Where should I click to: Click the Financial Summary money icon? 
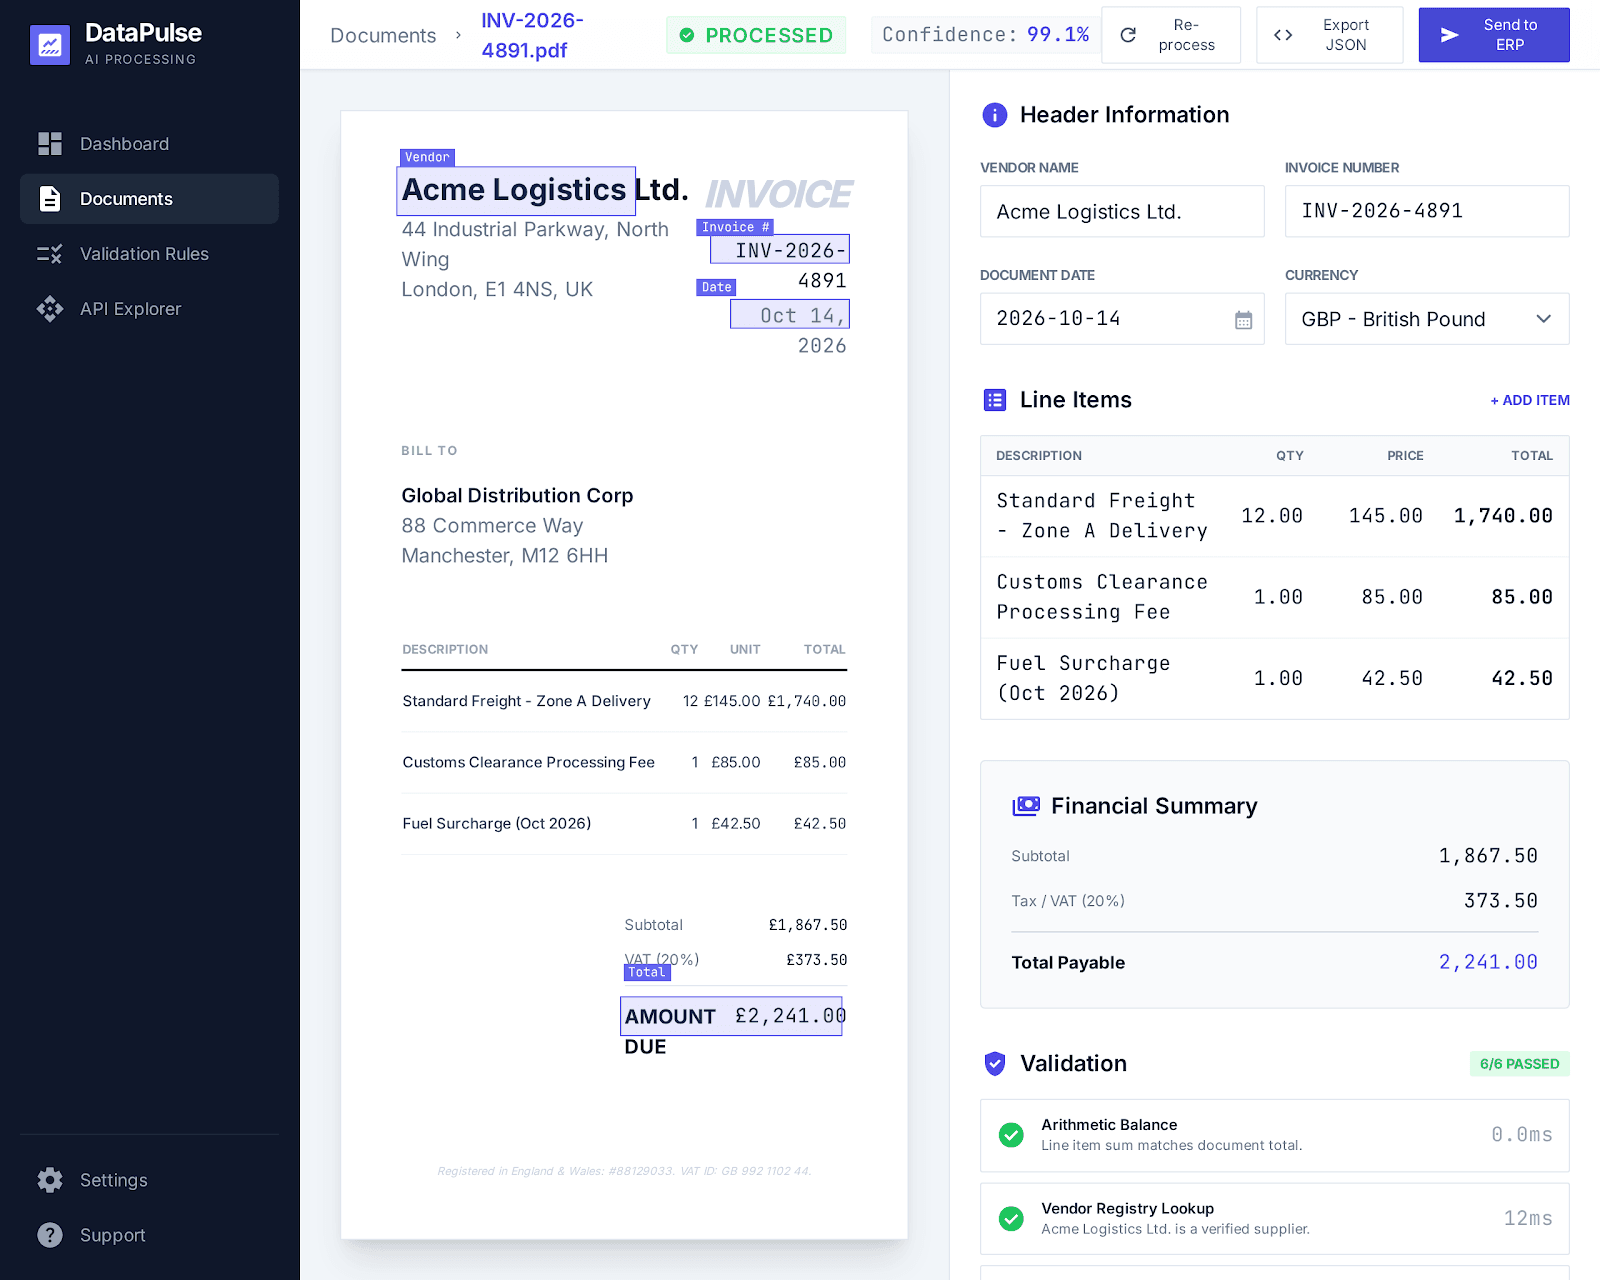tap(1025, 806)
